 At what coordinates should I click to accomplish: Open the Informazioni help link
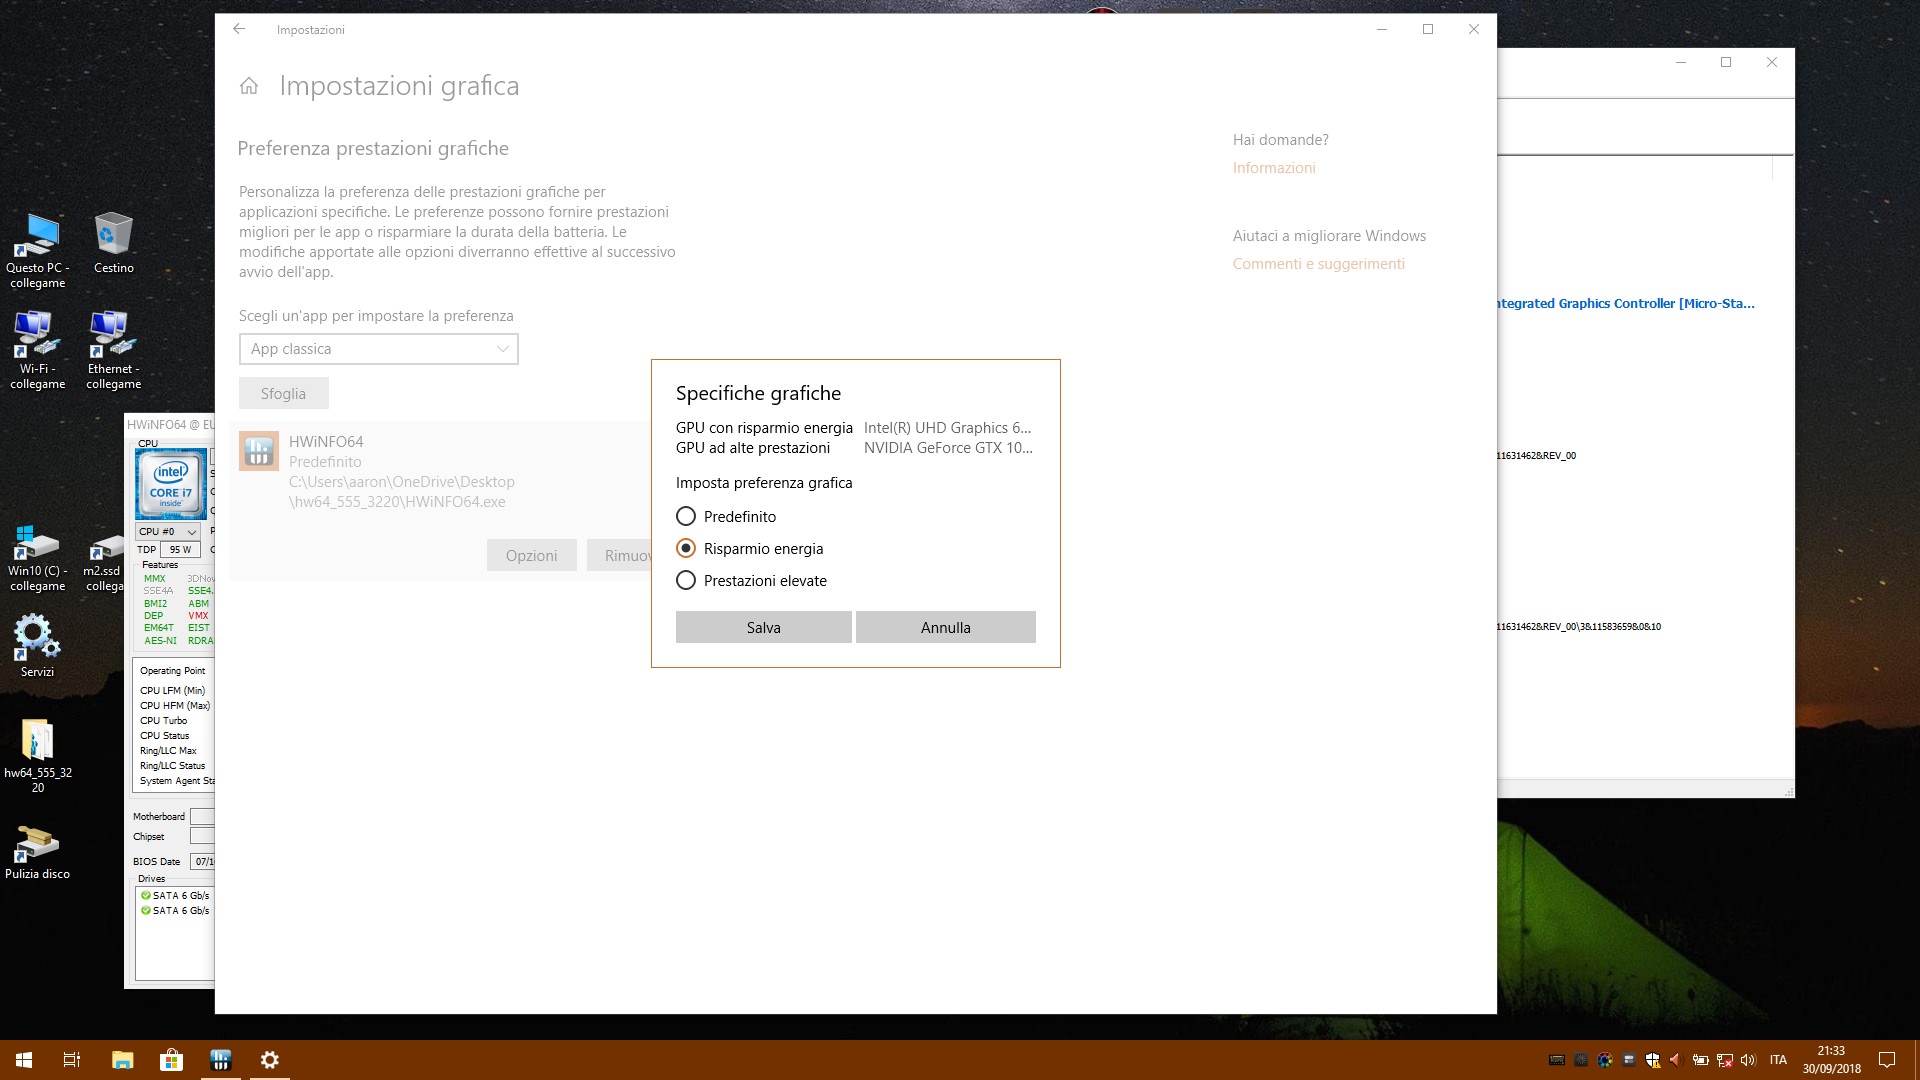click(x=1274, y=168)
